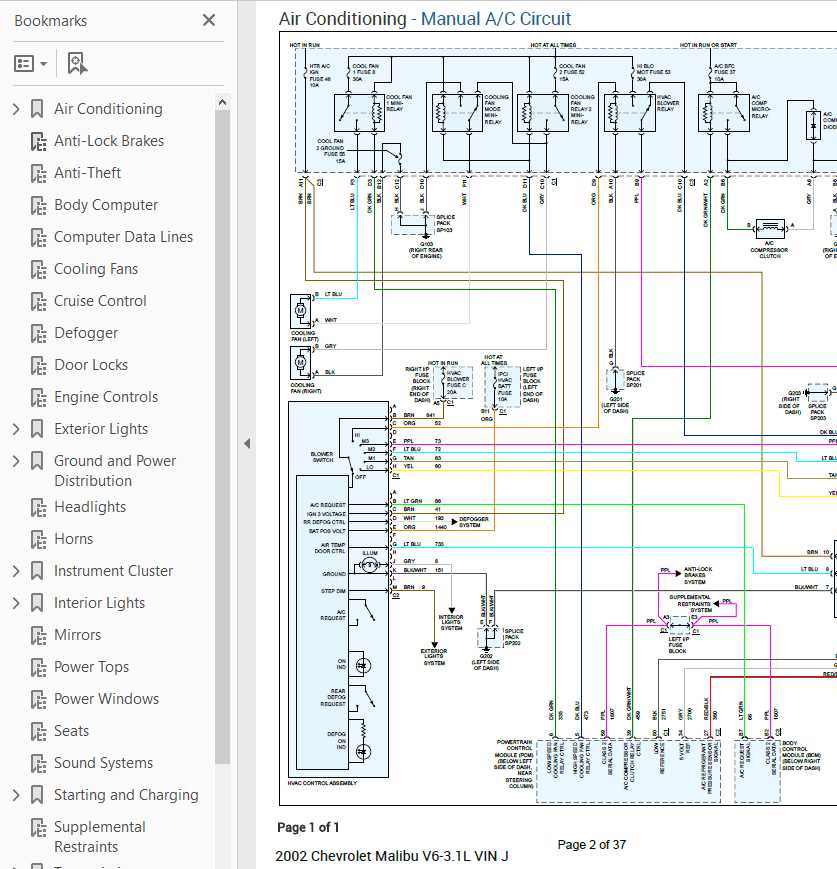
Task: Navigate to the Headlights bookmark
Action: point(90,508)
